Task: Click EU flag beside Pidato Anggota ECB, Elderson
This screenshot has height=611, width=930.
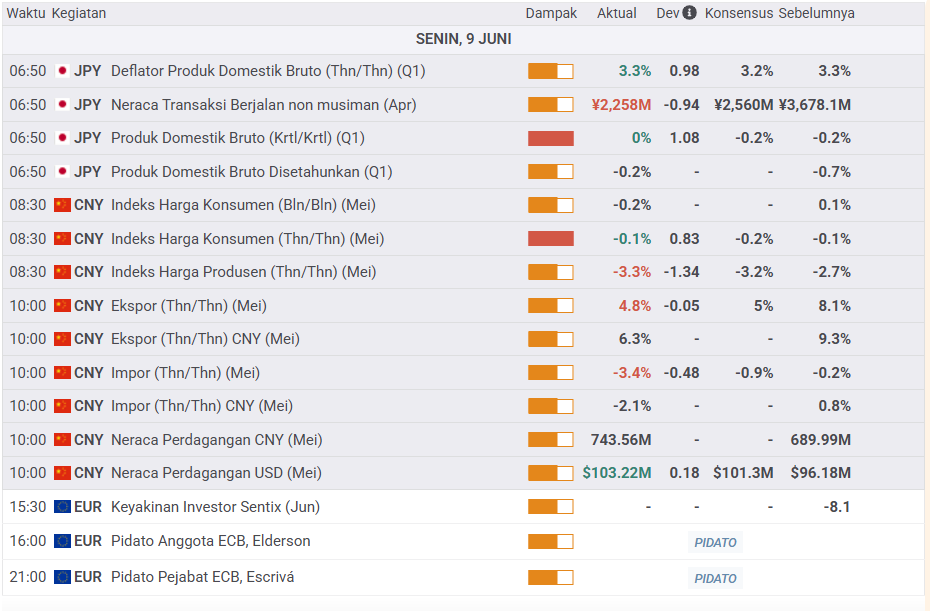Action: (62, 541)
